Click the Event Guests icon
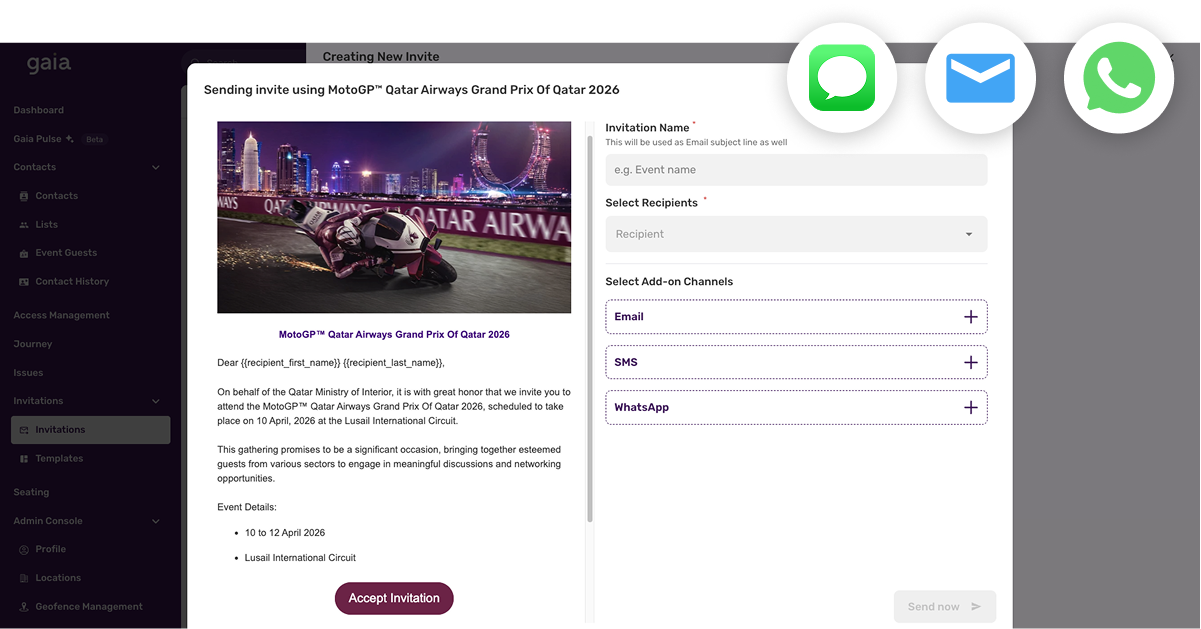This screenshot has height=629, width=1201. tap(24, 252)
